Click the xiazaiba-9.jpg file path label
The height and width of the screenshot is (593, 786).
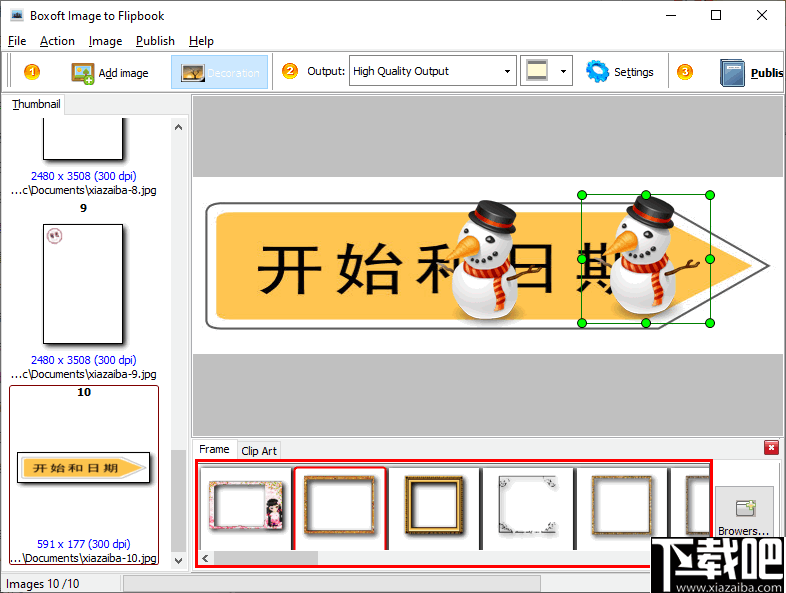click(84, 374)
